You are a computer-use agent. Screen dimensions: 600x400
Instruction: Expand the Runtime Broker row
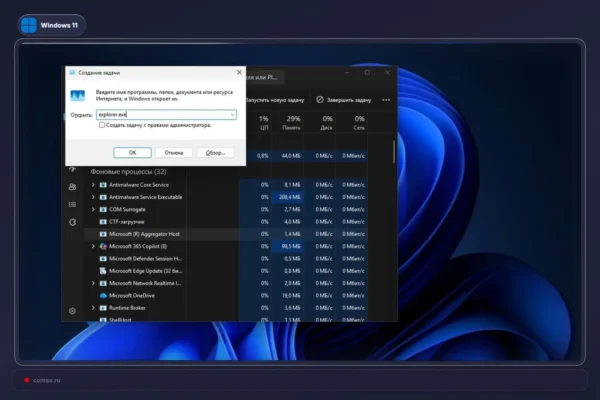coord(93,308)
